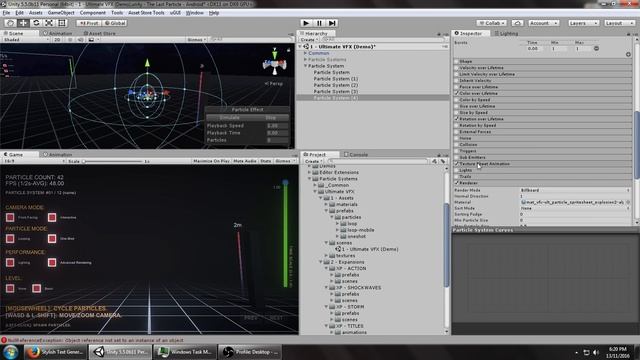Click search by label icon in Project panel
This screenshot has height=360, width=640.
[x=443, y=161]
